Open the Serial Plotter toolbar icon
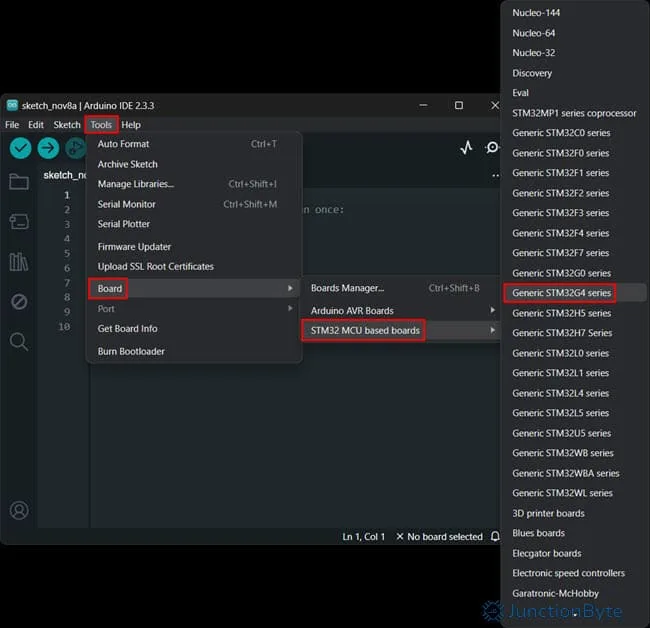Viewport: 650px width, 628px height. (x=467, y=148)
